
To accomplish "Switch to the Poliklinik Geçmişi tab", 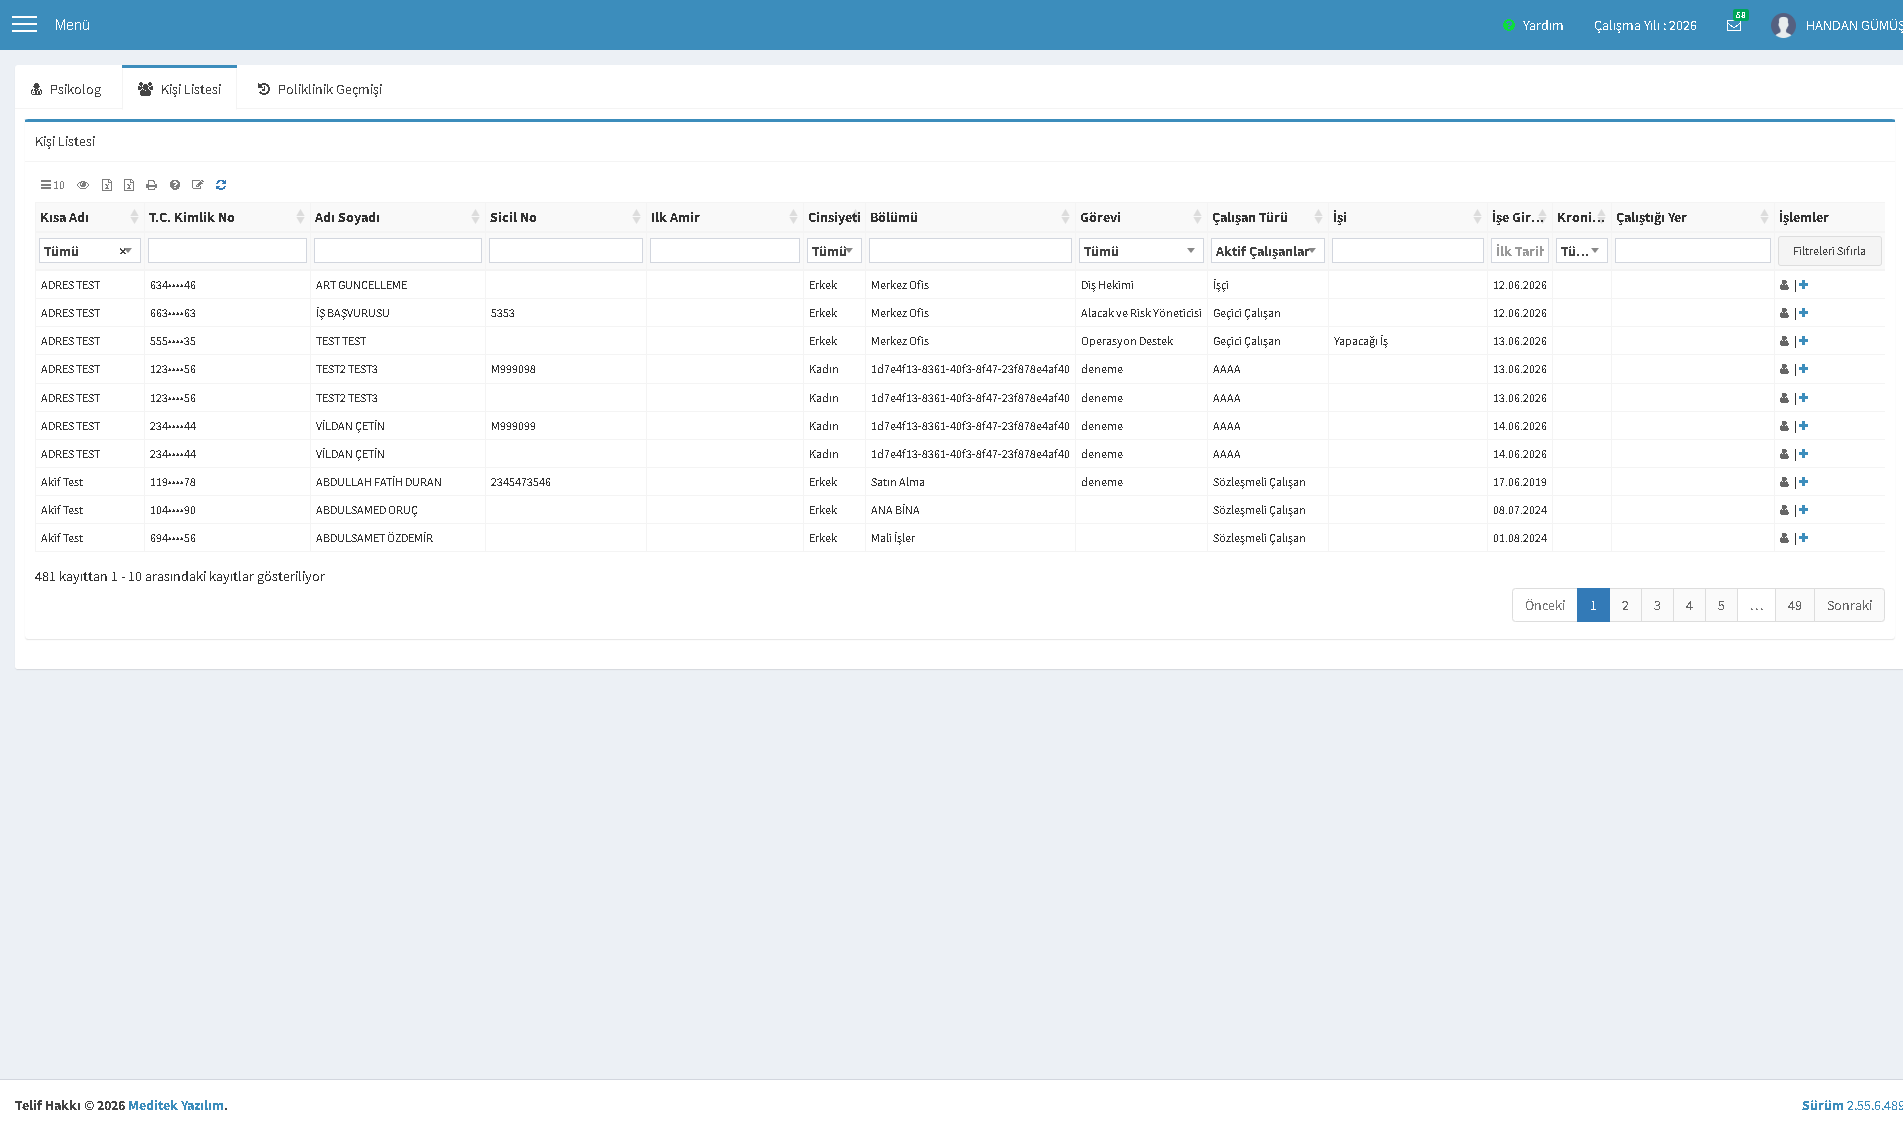I will click(x=320, y=89).
